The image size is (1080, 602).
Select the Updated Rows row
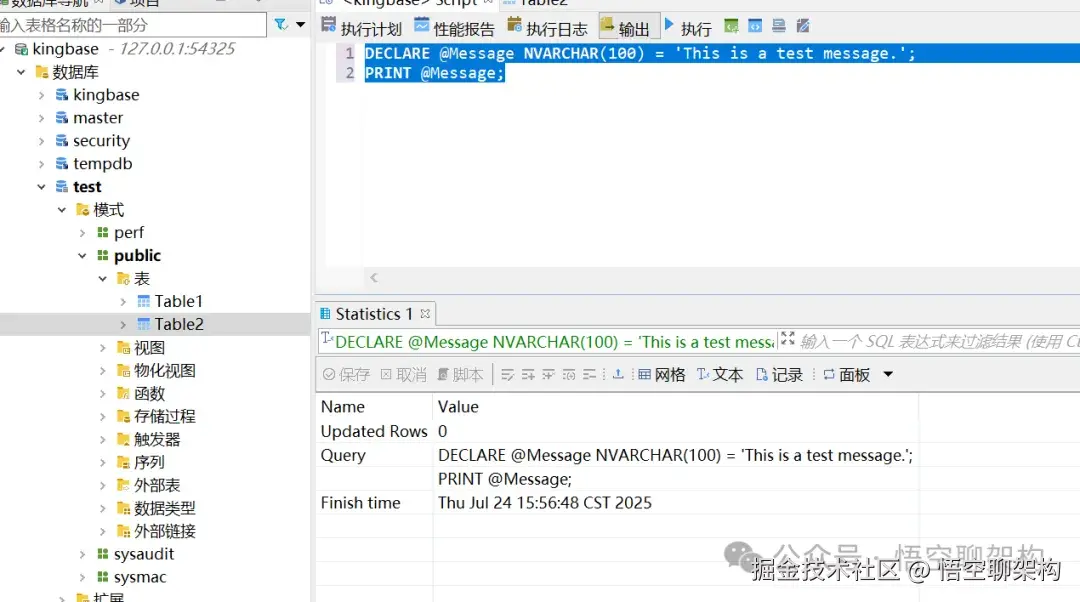(x=616, y=431)
